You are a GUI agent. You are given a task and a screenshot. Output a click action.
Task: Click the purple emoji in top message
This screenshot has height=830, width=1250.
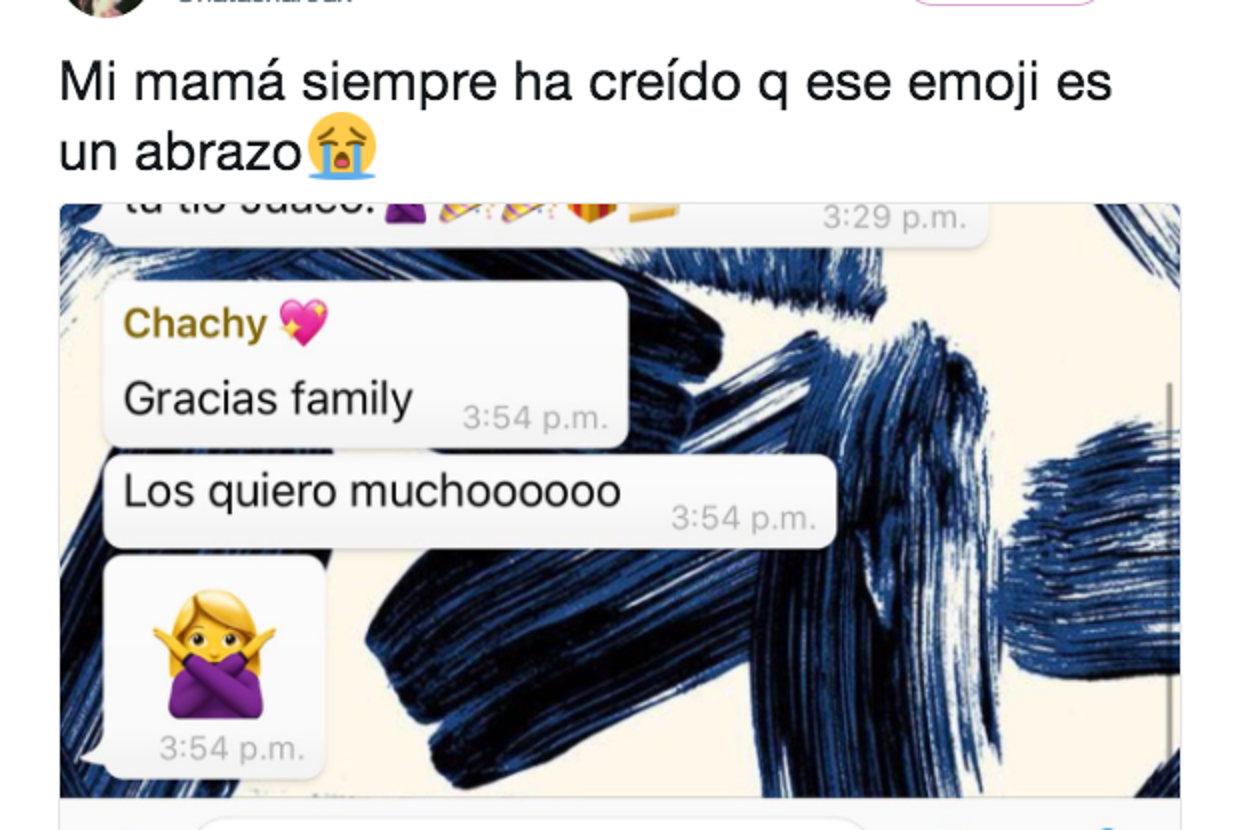coord(404,212)
